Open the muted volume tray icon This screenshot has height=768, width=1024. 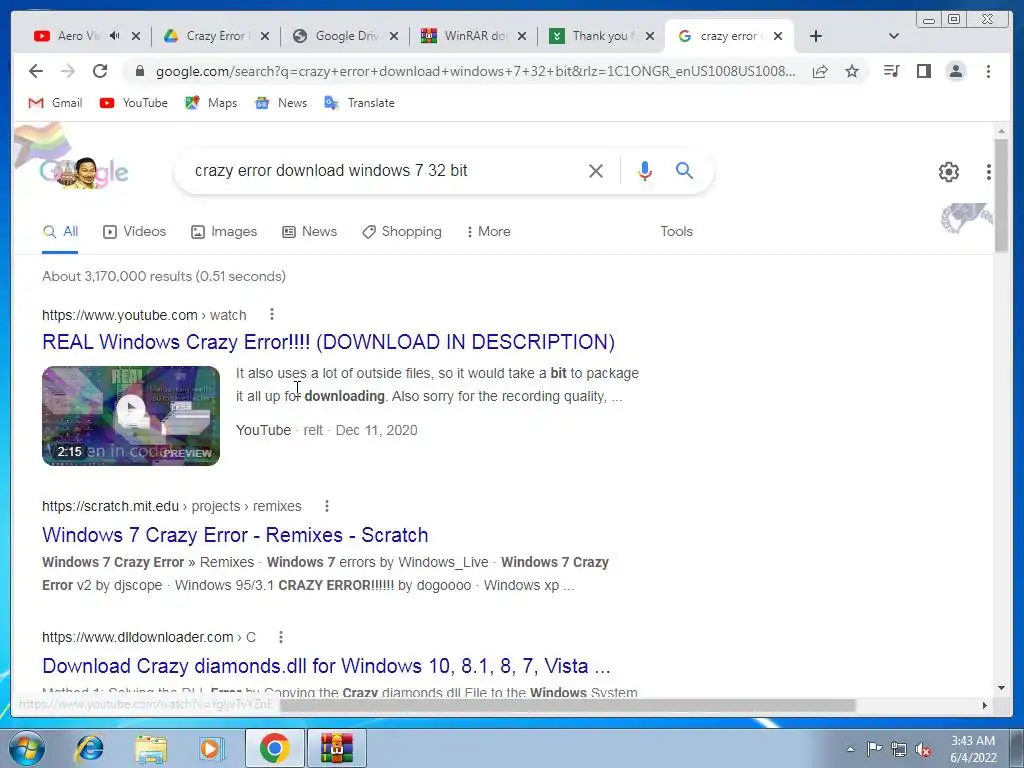pos(923,749)
